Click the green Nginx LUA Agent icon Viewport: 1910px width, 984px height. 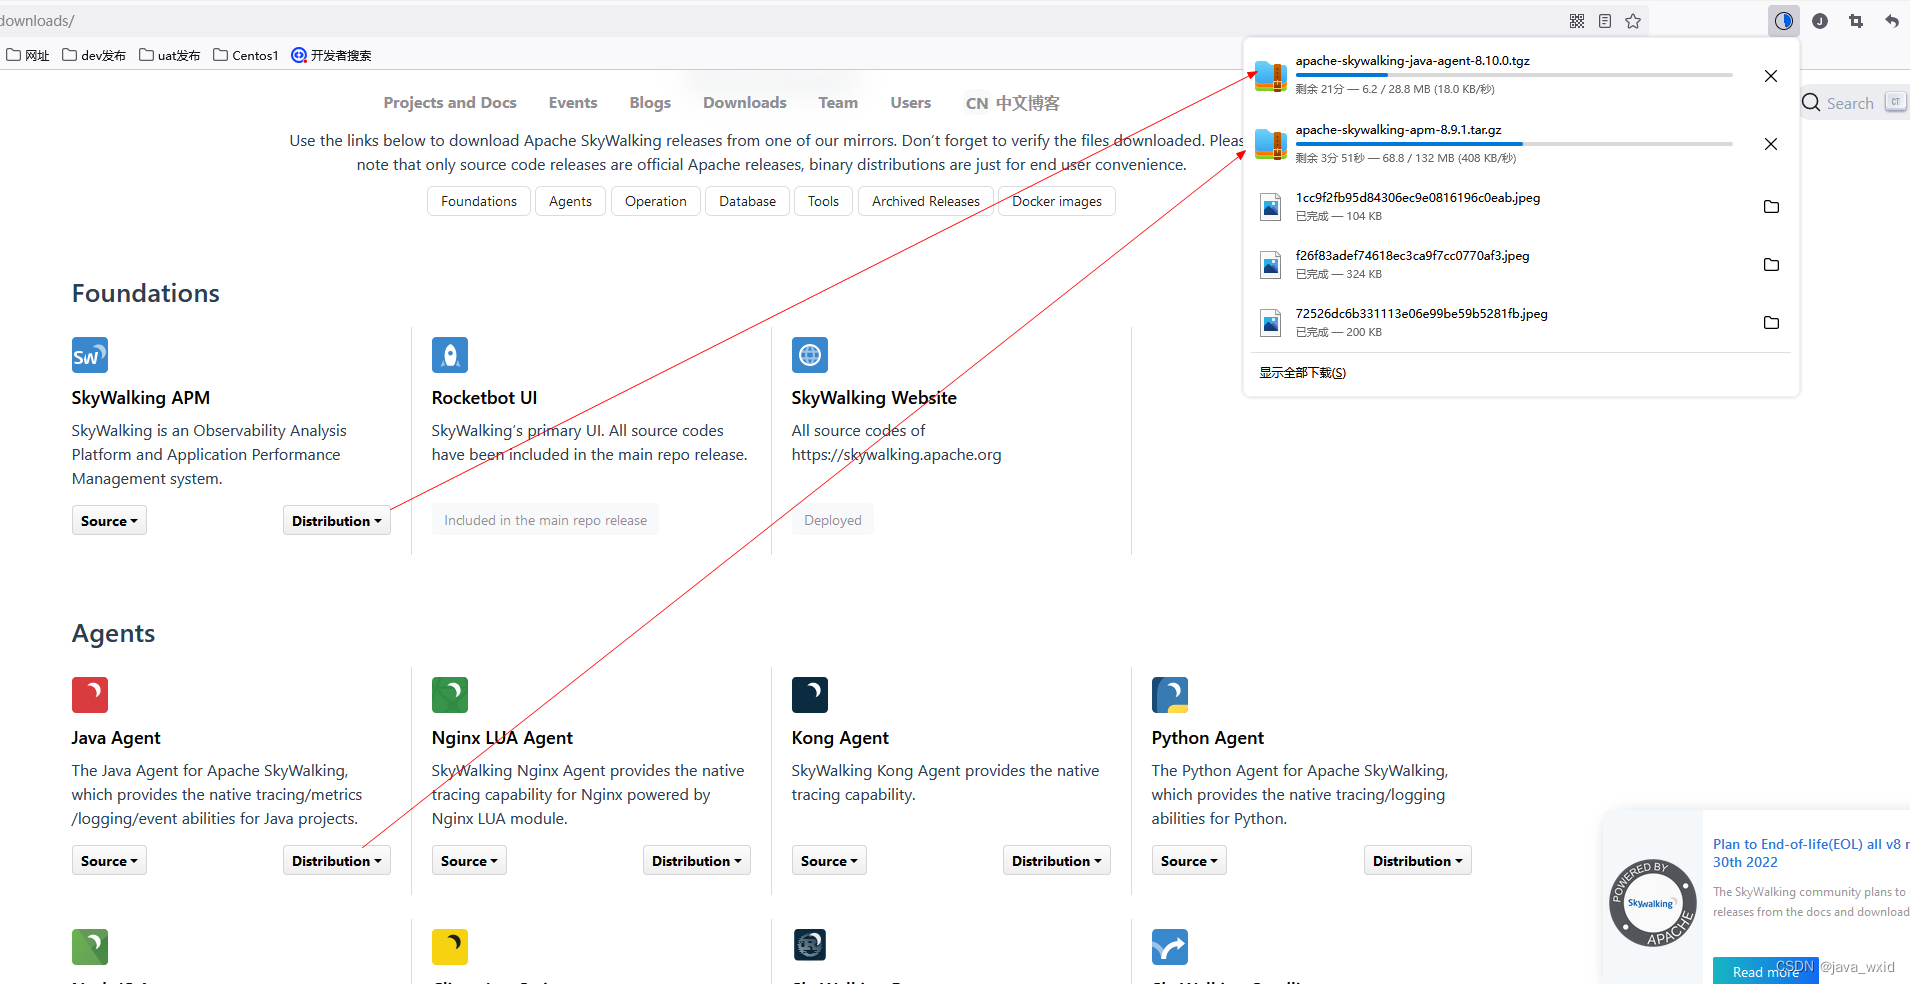coord(450,695)
